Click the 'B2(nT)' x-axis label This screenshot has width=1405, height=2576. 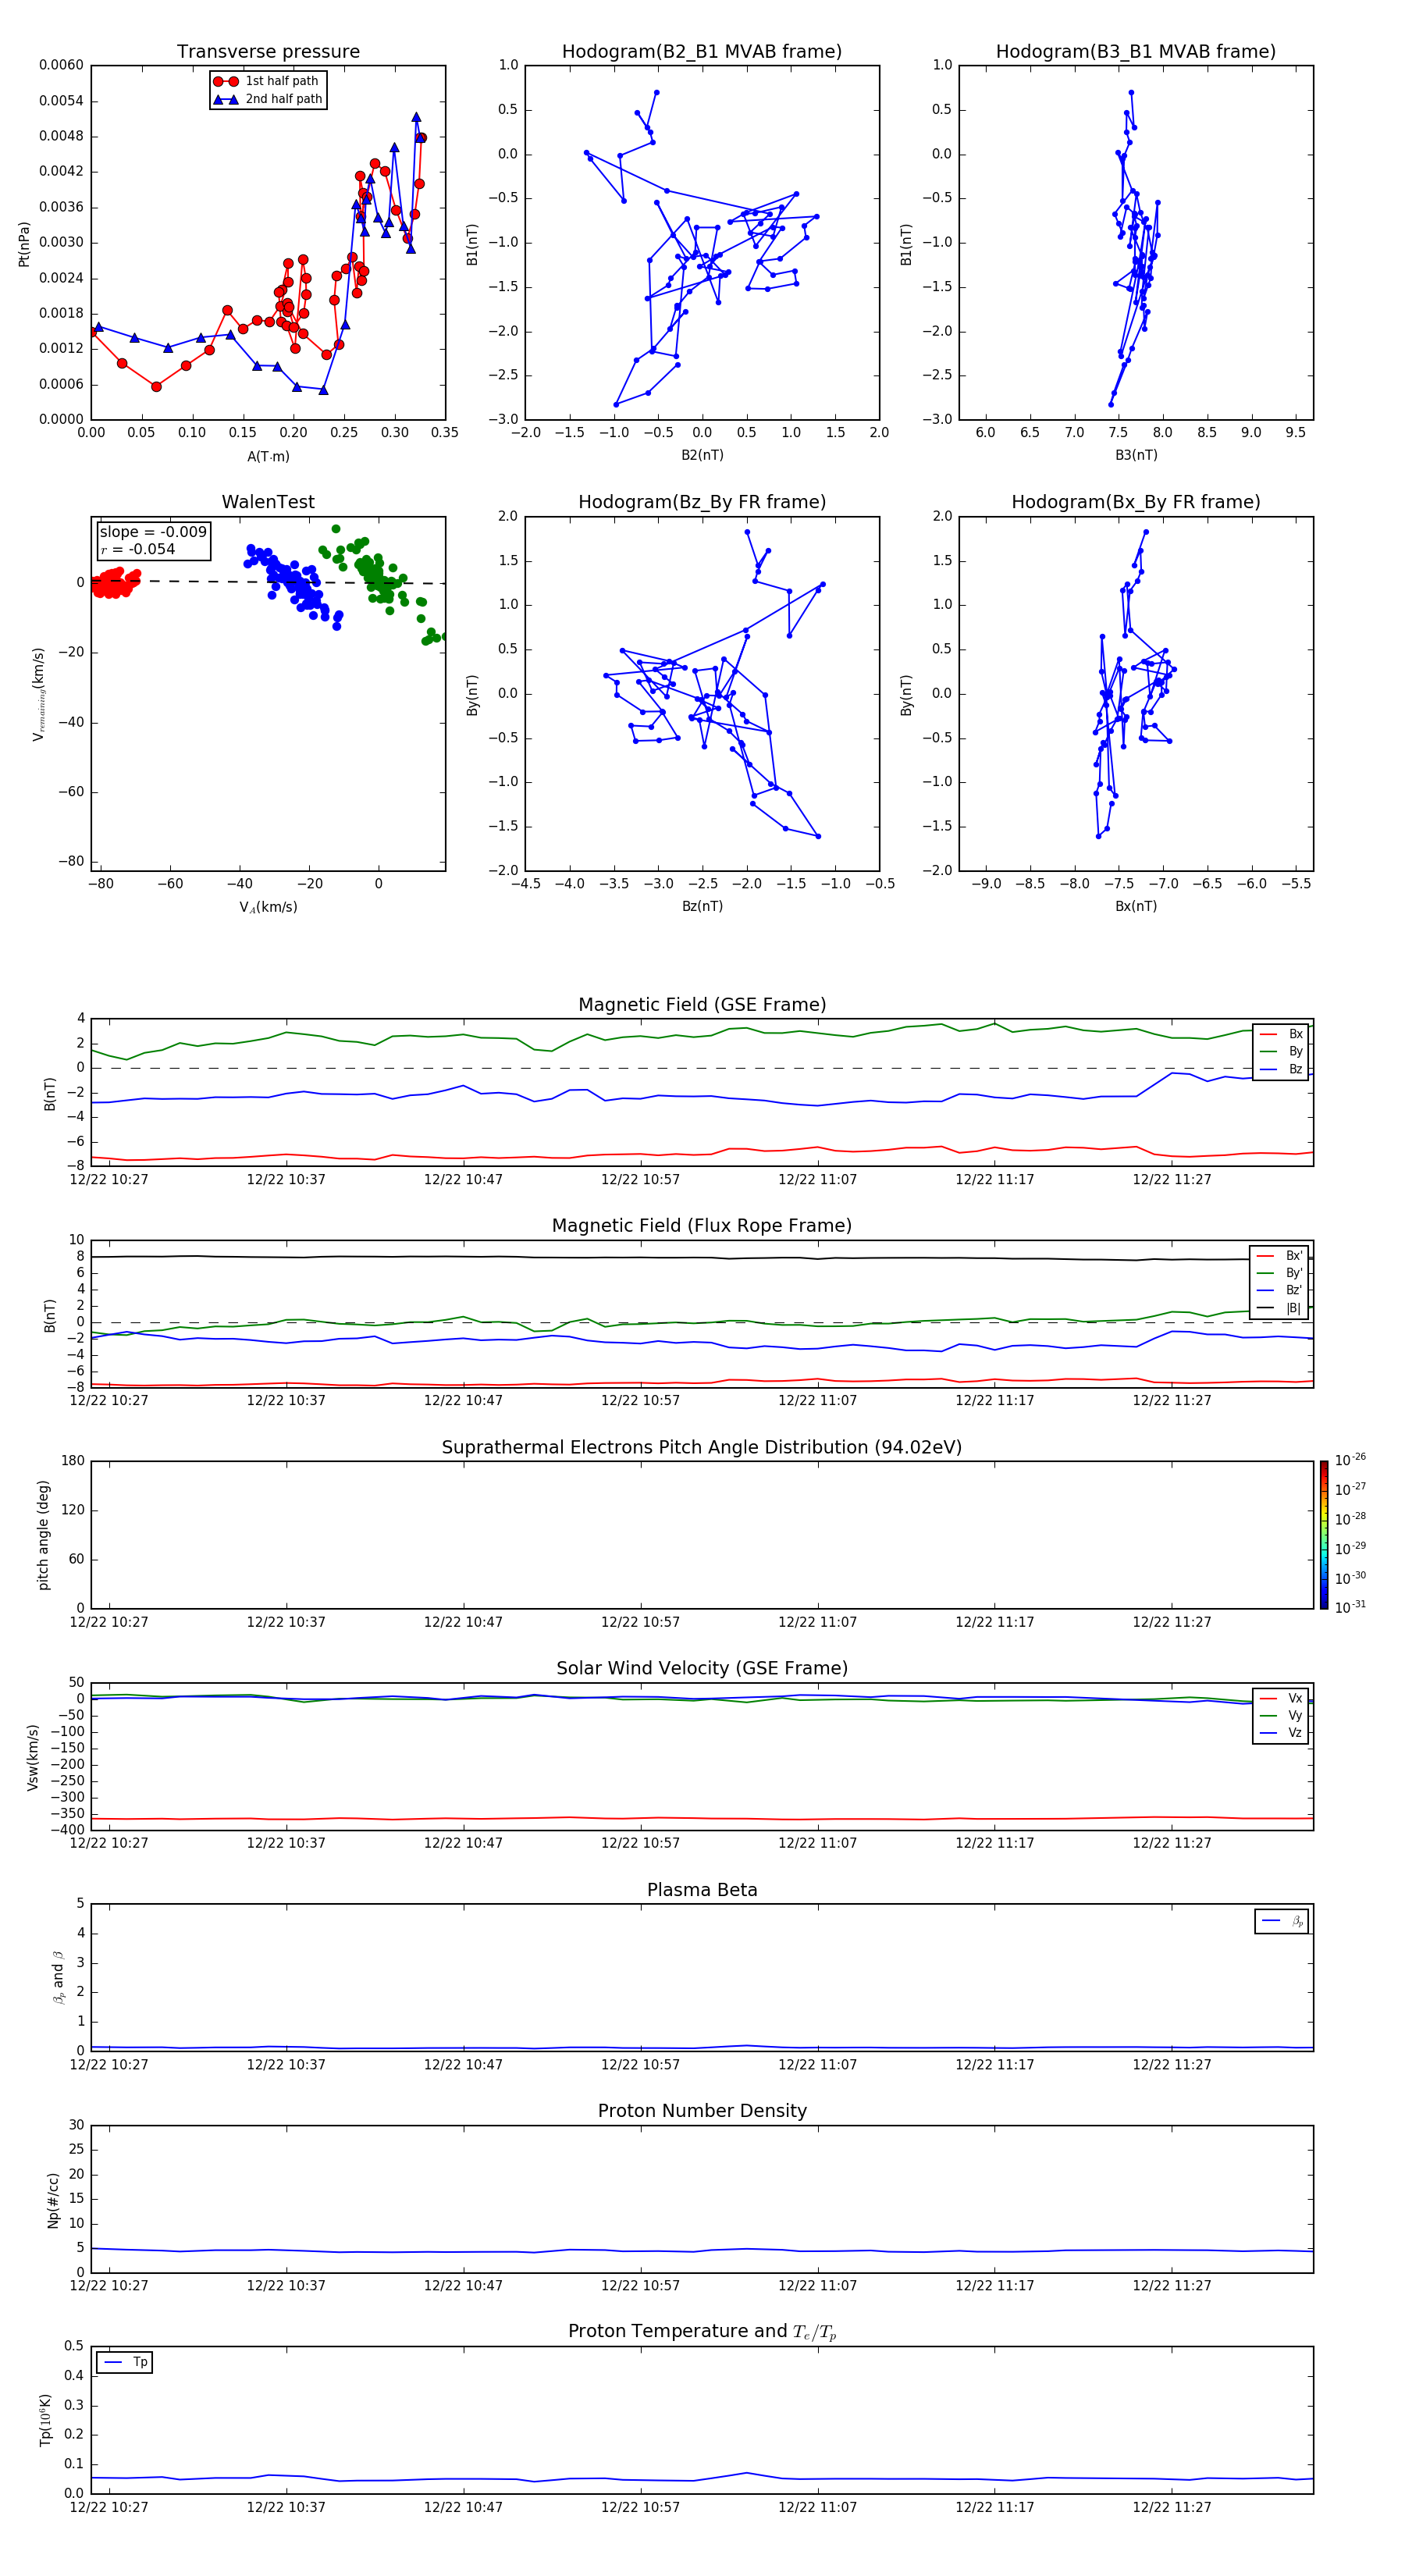702,455
